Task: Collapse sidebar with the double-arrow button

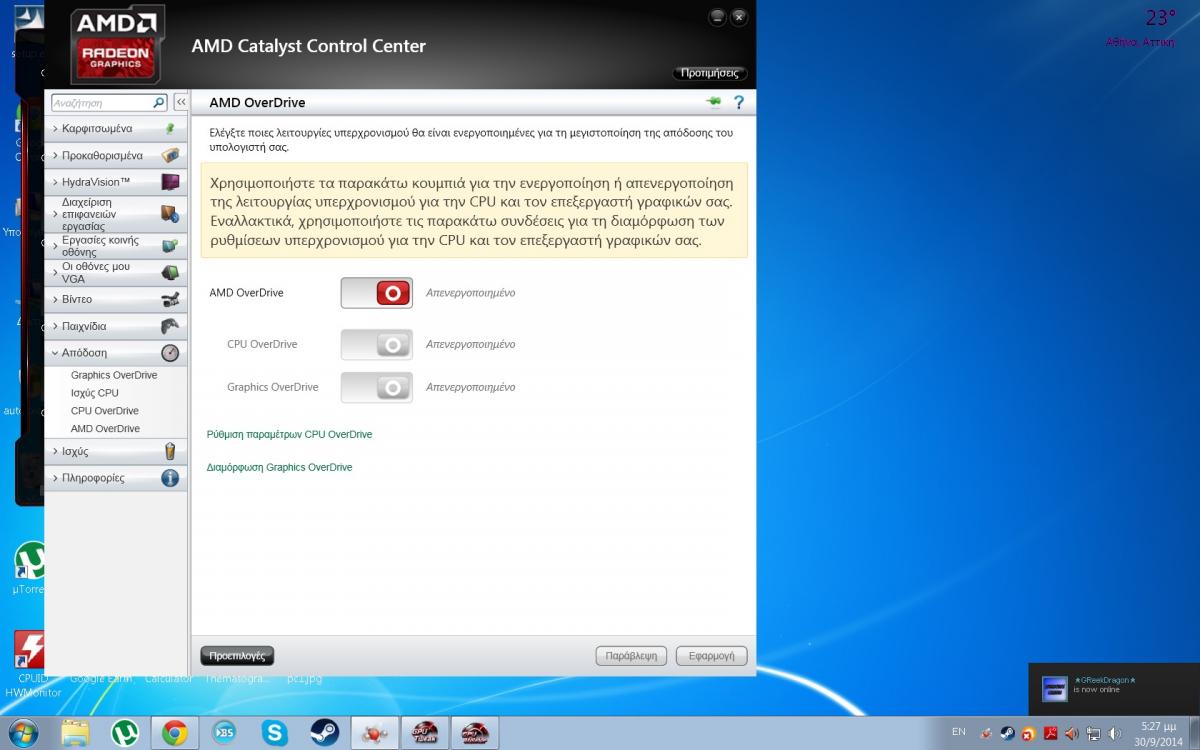Action: 181,102
